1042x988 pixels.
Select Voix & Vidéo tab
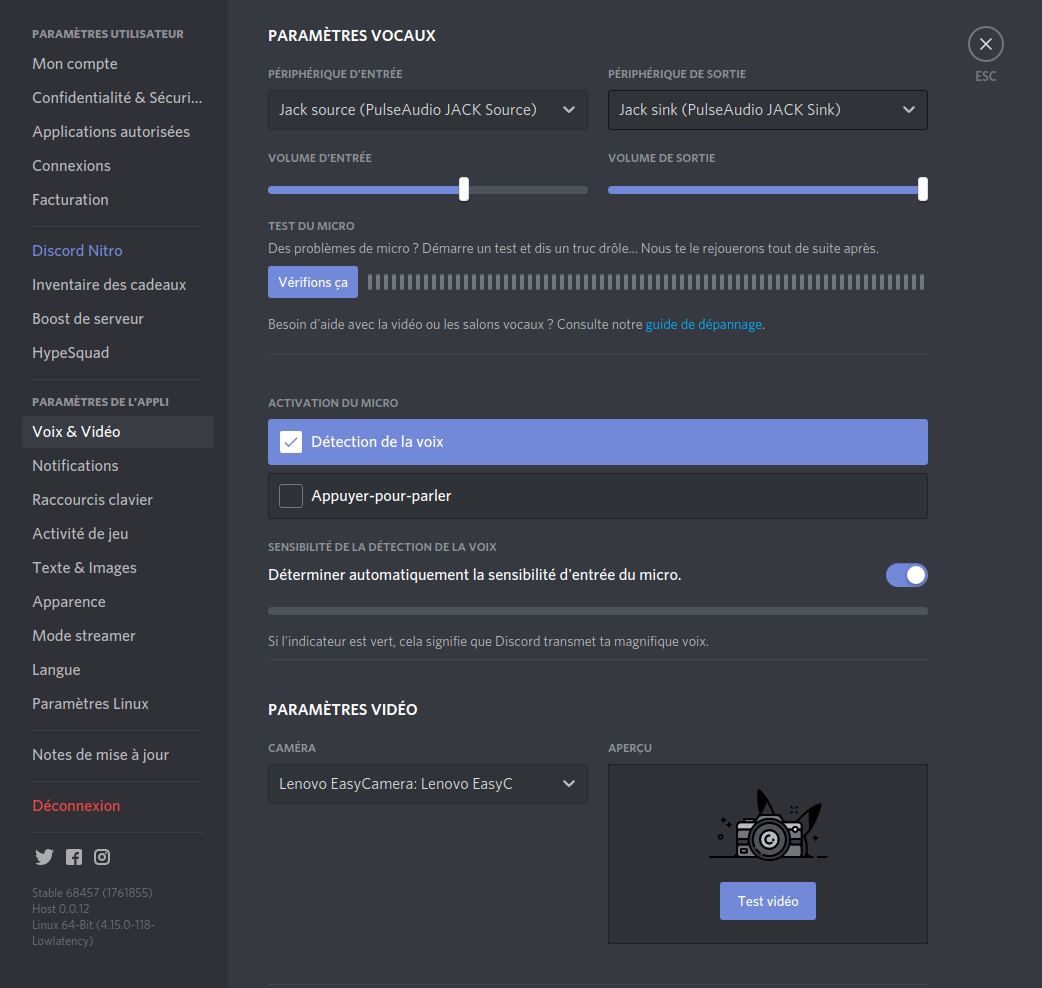pos(118,432)
